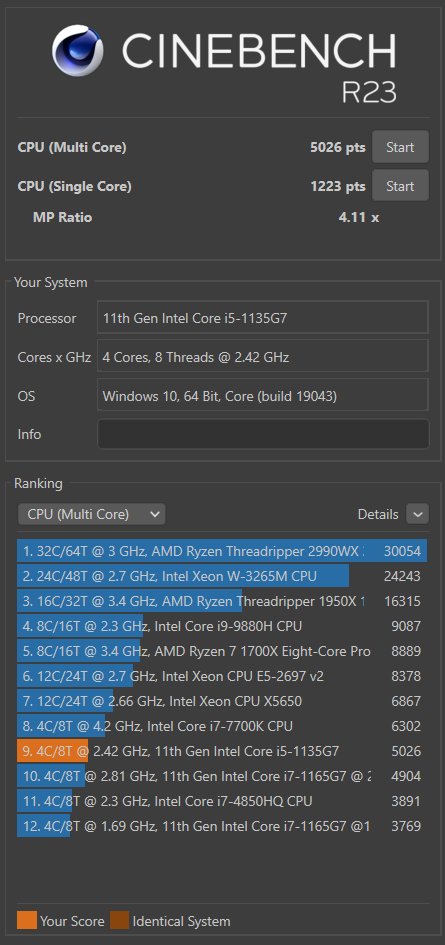The height and width of the screenshot is (945, 445).
Task: Select ranking row AMD Ryzen Threadripper 1950X
Action: pos(222,601)
